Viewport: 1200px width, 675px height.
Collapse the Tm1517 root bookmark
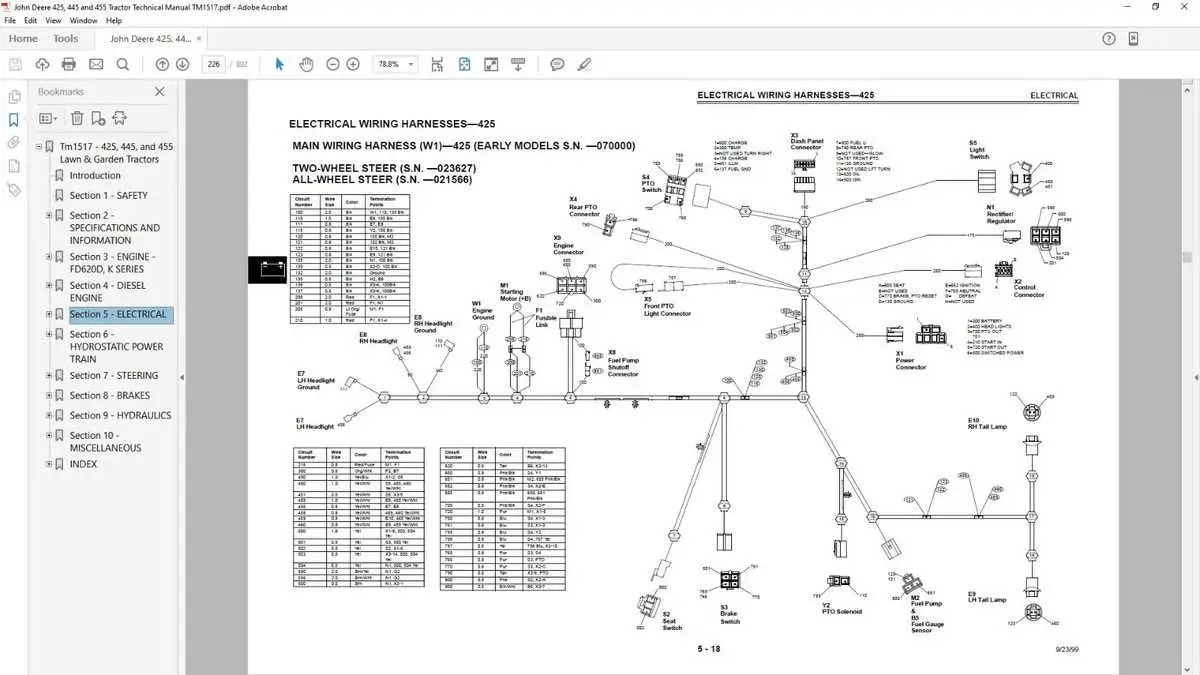pos(39,147)
